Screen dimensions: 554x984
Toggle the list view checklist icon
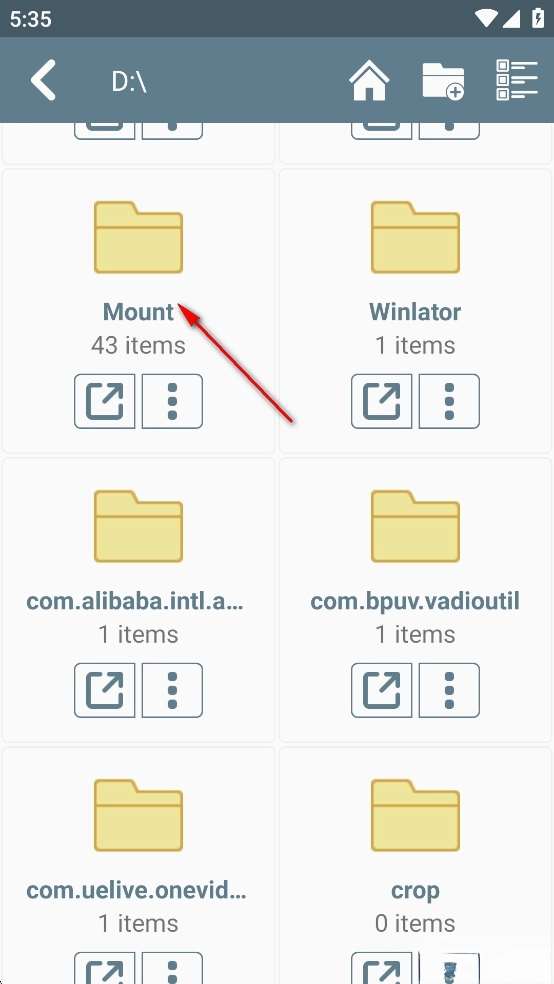(517, 80)
